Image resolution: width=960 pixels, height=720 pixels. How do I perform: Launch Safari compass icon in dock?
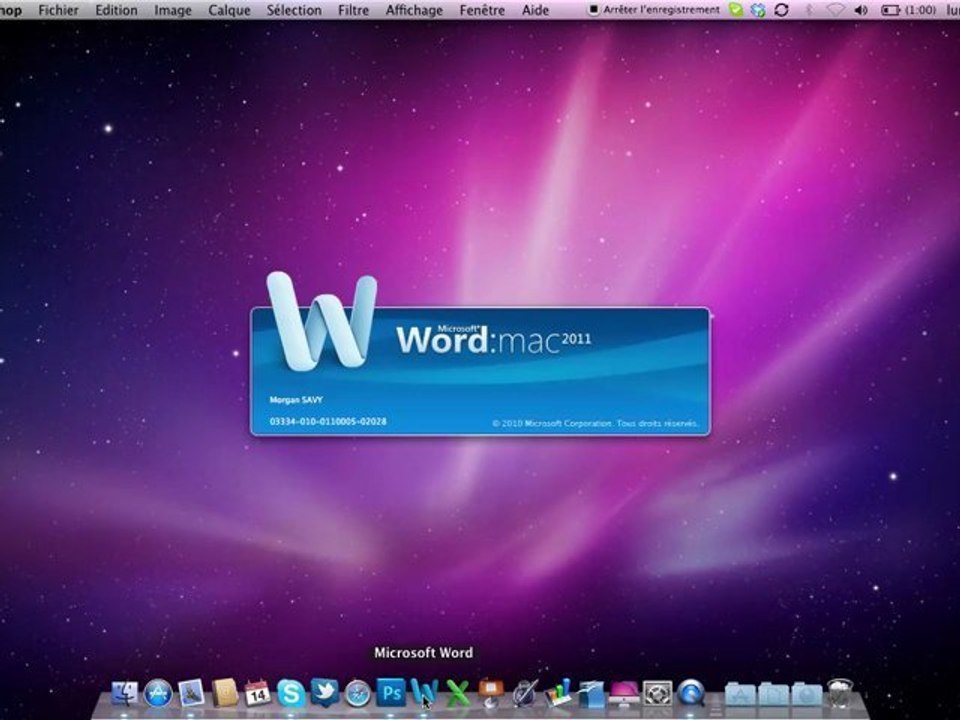point(358,694)
